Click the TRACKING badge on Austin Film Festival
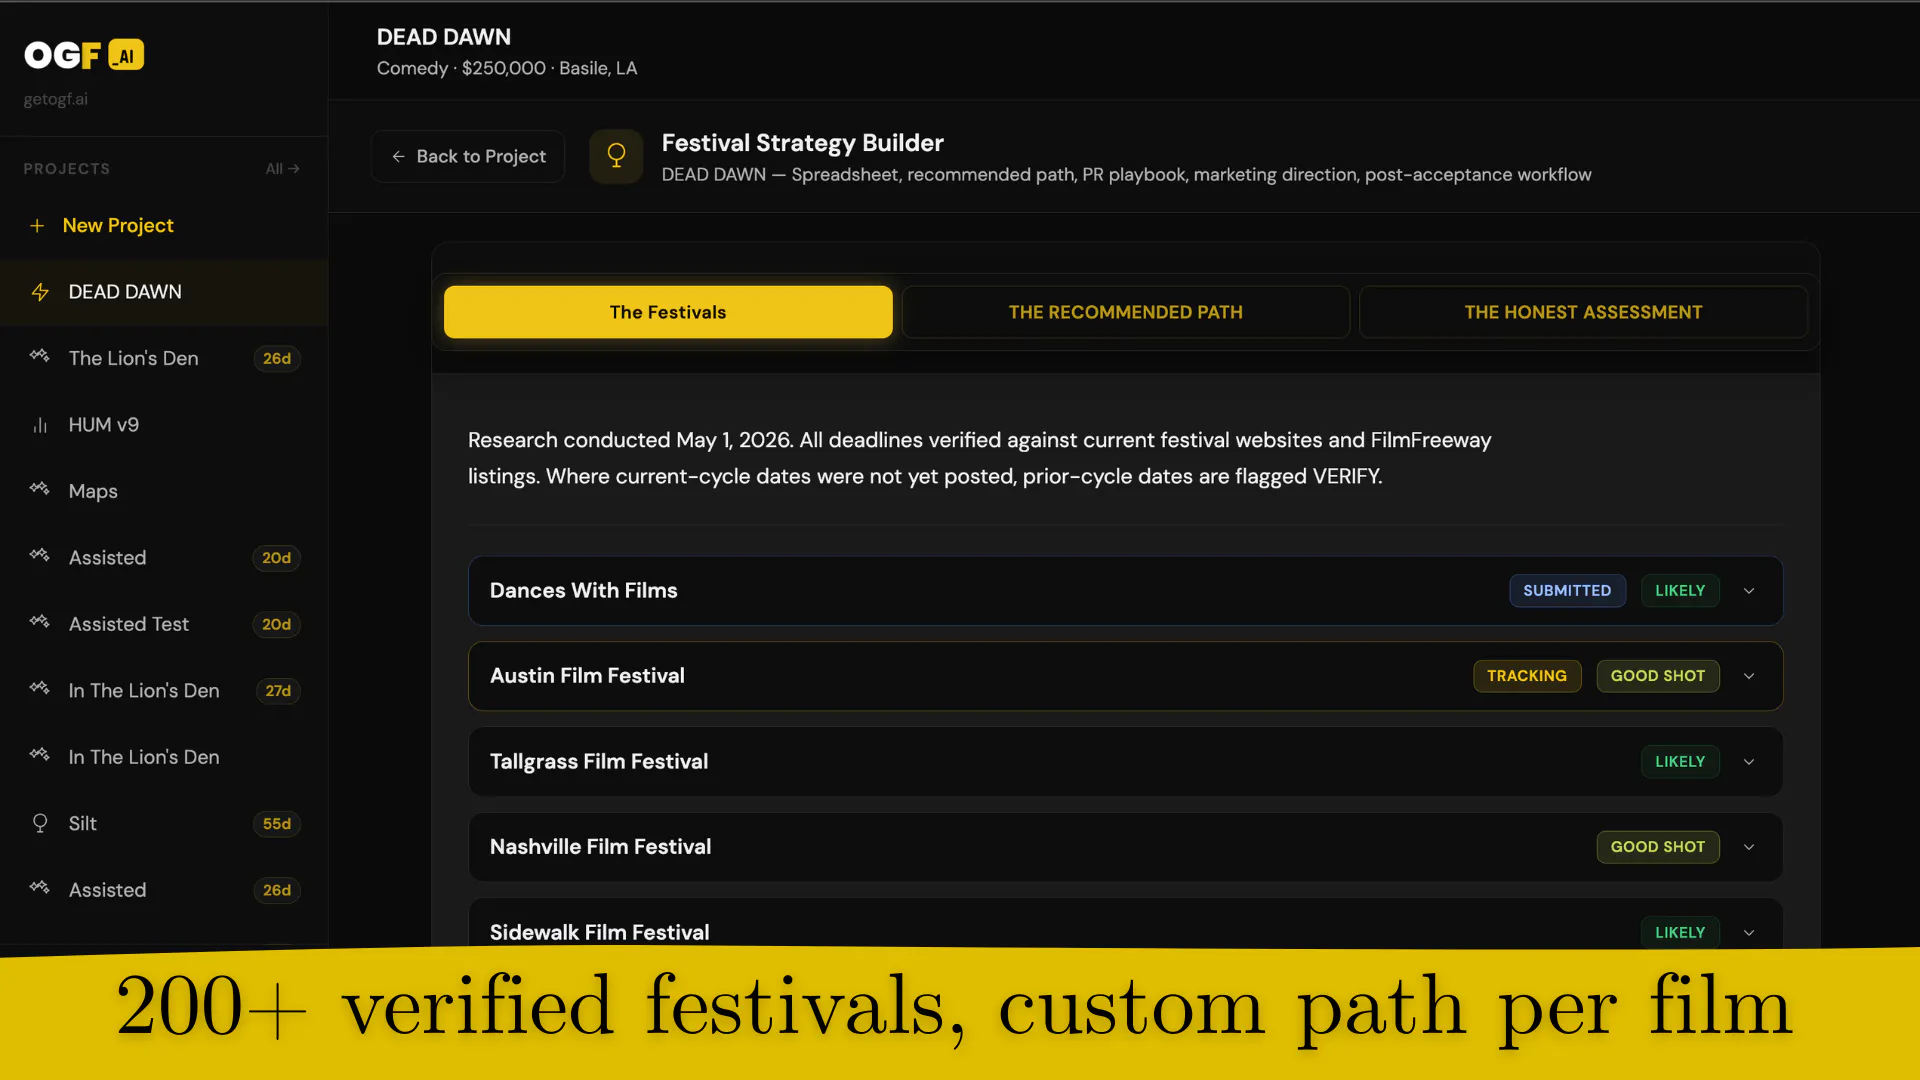The height and width of the screenshot is (1080, 1920). tap(1527, 676)
